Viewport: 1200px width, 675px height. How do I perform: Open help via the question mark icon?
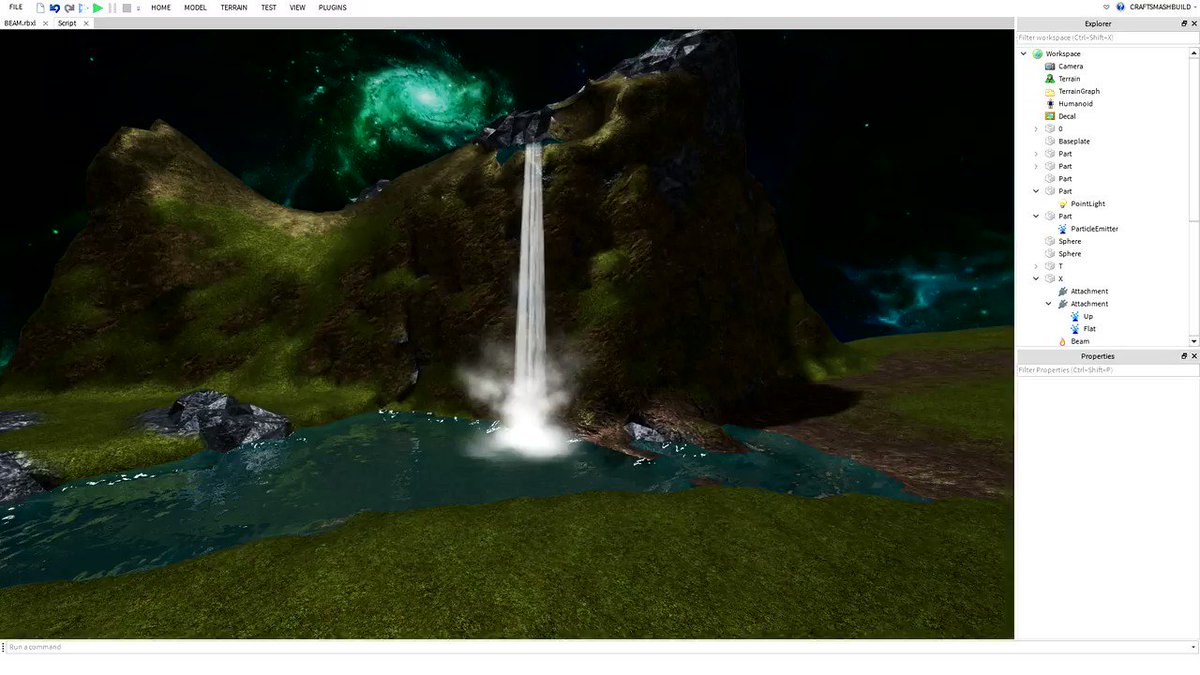coord(1120,7)
